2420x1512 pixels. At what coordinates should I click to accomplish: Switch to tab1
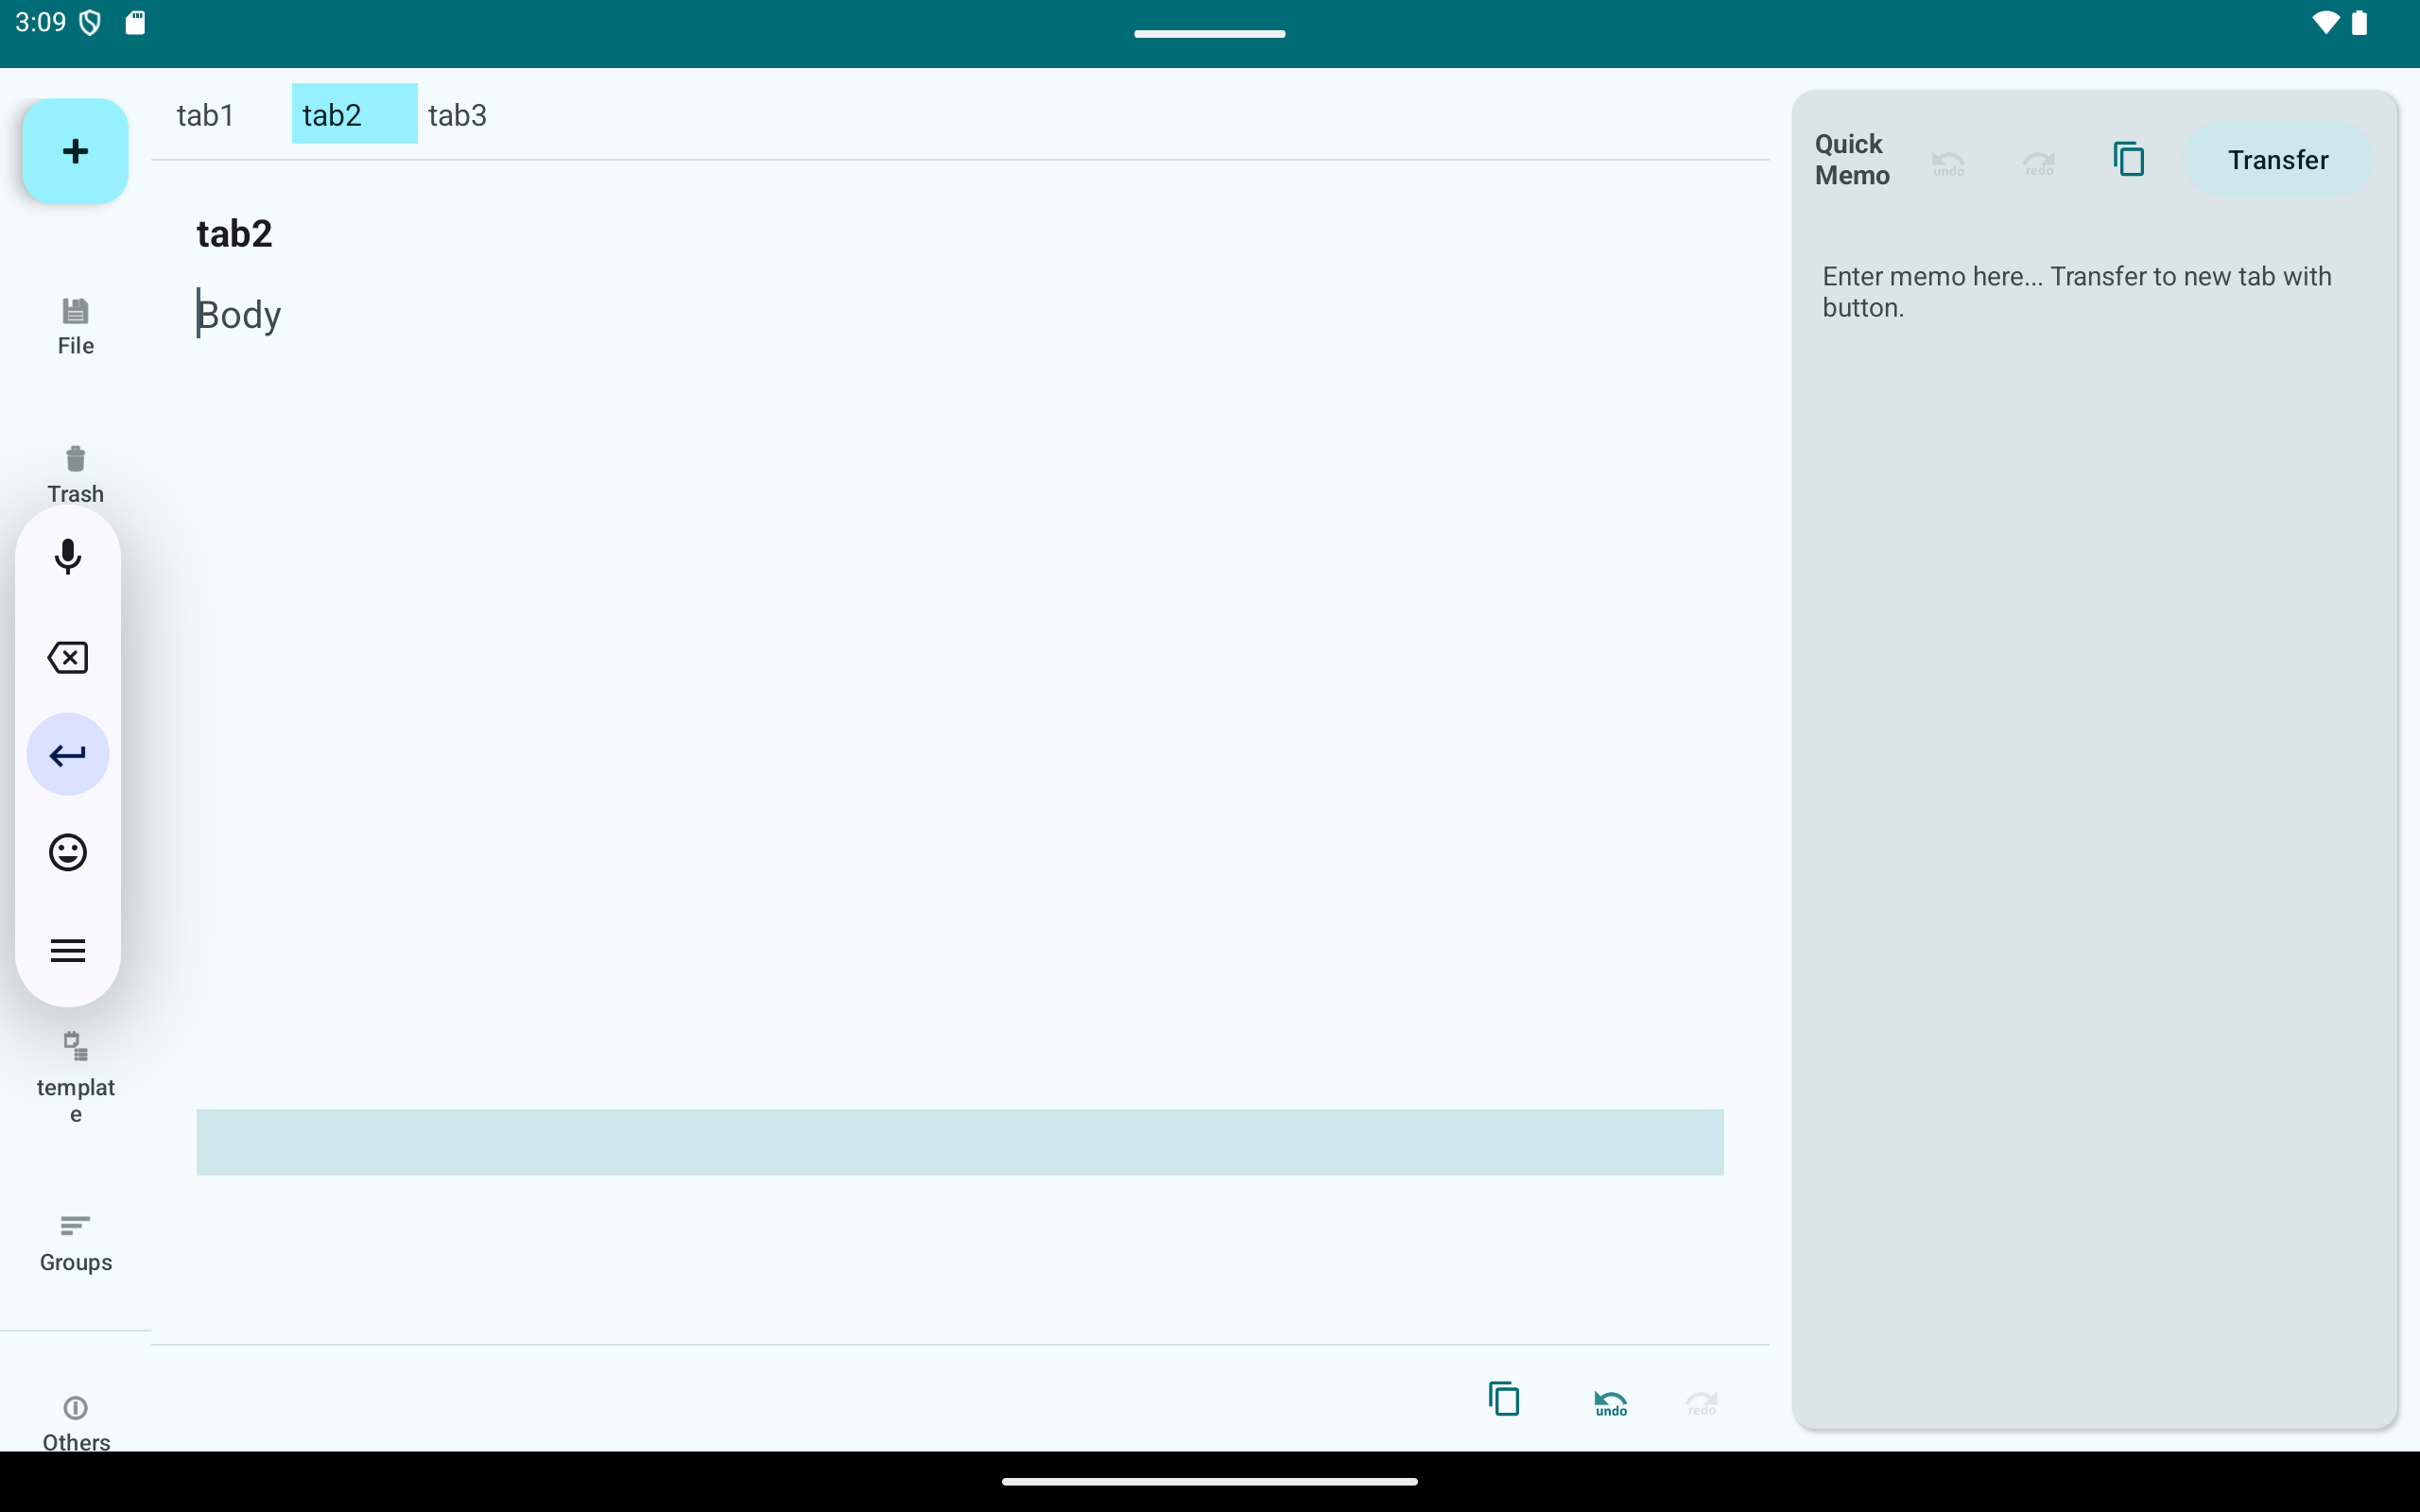pos(206,115)
